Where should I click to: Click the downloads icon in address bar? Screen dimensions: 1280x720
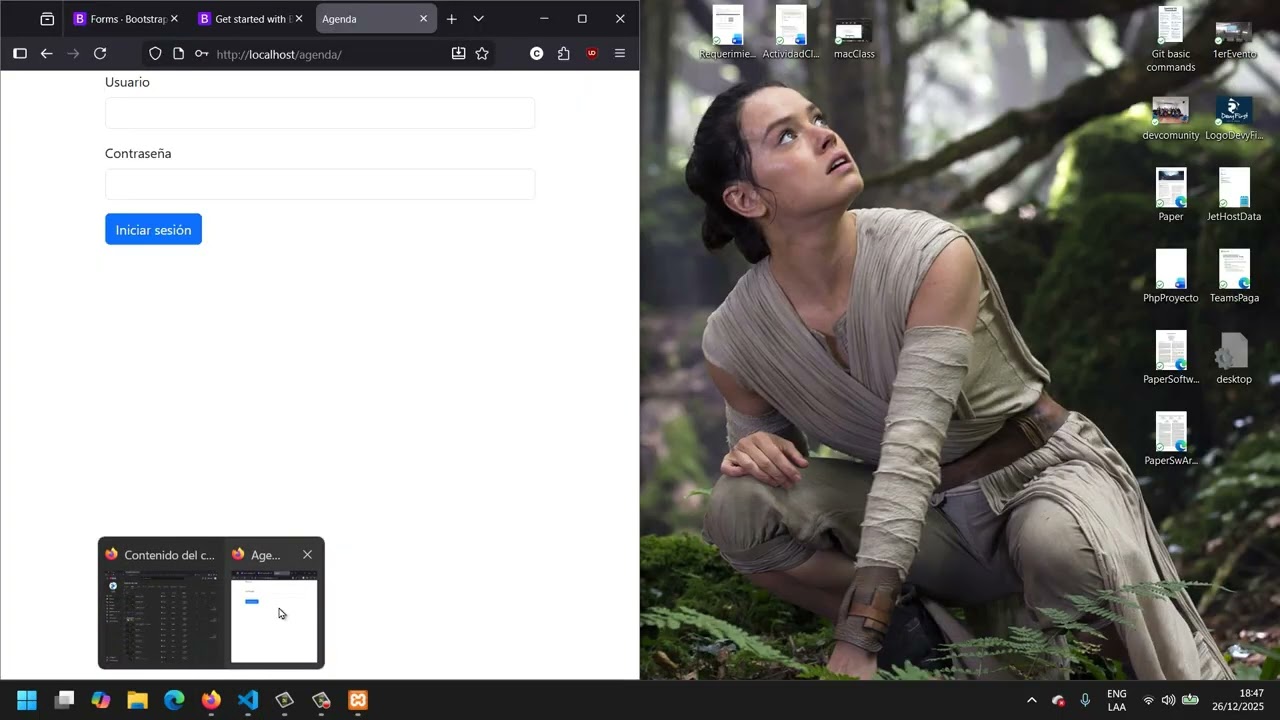(x=458, y=54)
